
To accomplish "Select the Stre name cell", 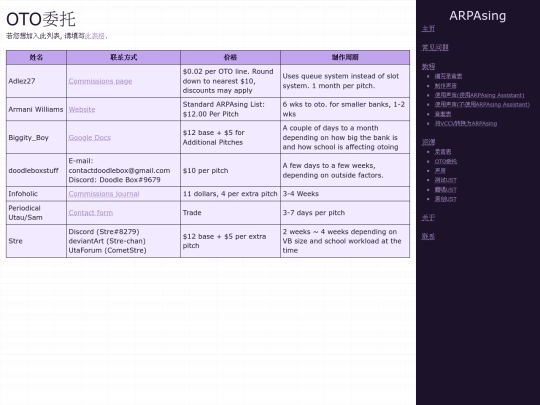I will coord(36,241).
